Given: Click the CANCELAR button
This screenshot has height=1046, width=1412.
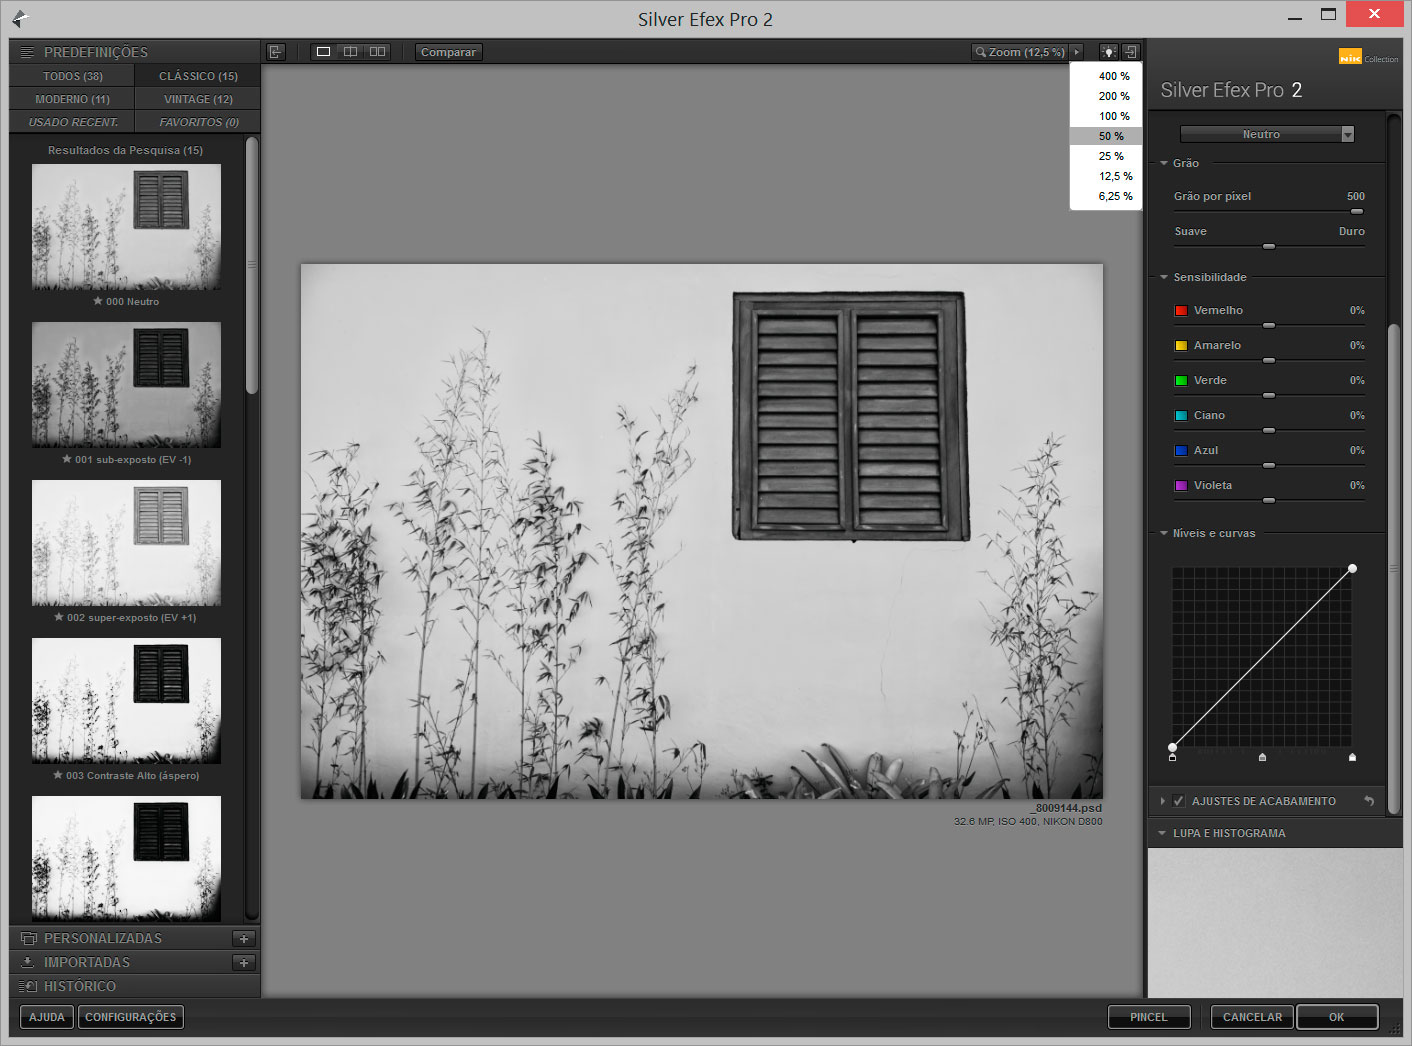Looking at the screenshot, I should tap(1252, 1017).
